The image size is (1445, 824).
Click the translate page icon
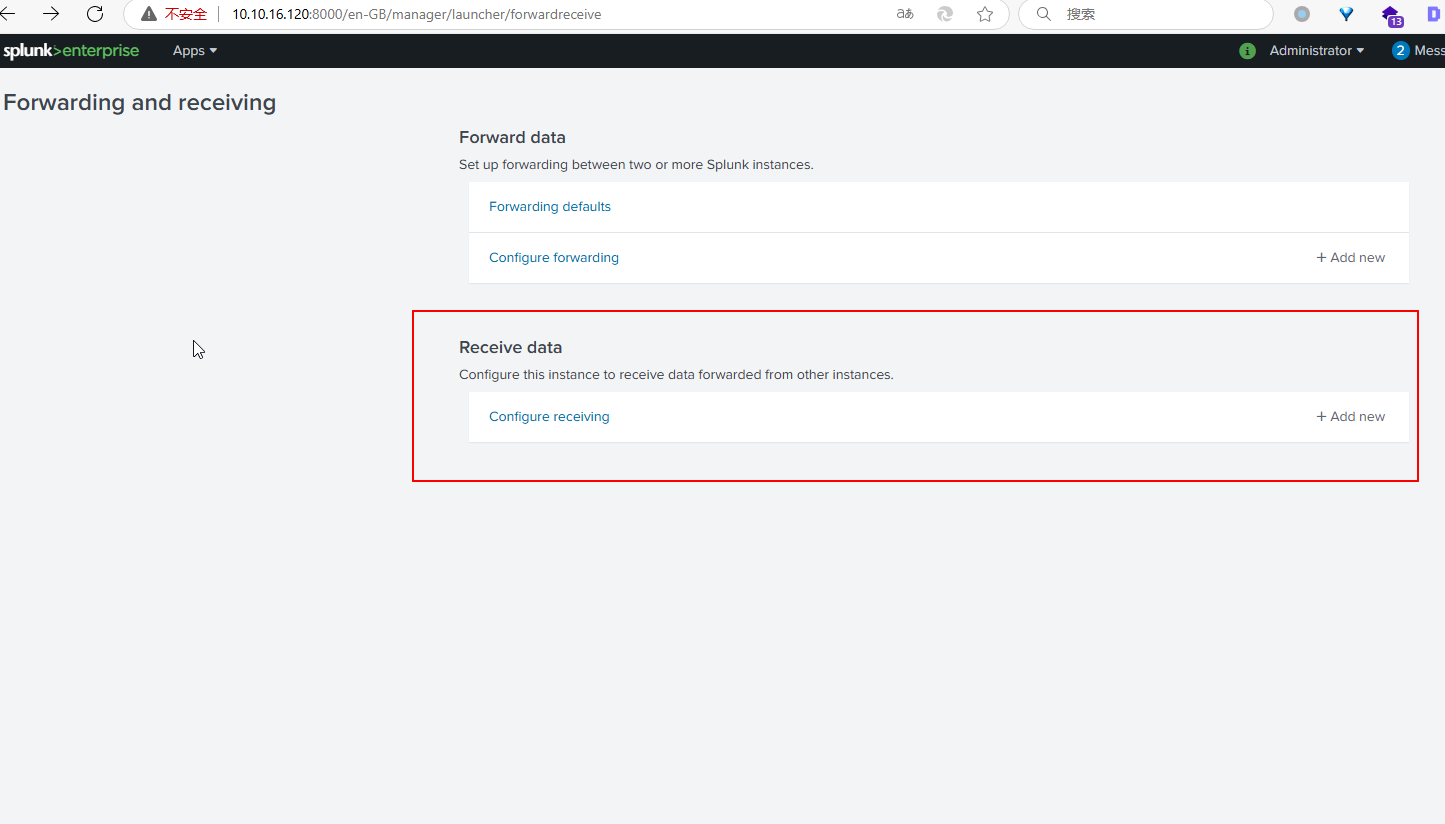pyautogui.click(x=905, y=14)
